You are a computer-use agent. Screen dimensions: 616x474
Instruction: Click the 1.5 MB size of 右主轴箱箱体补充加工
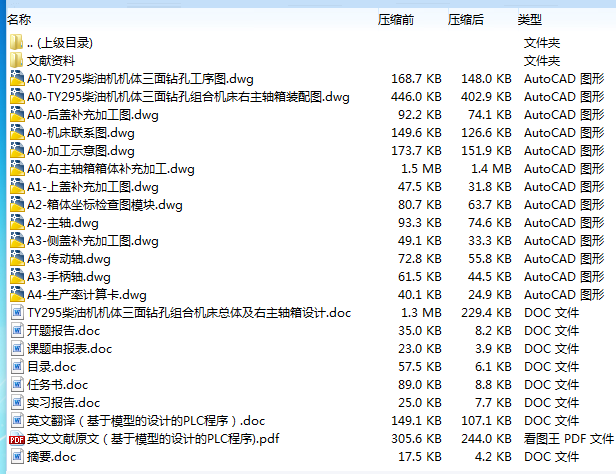[x=421, y=168]
